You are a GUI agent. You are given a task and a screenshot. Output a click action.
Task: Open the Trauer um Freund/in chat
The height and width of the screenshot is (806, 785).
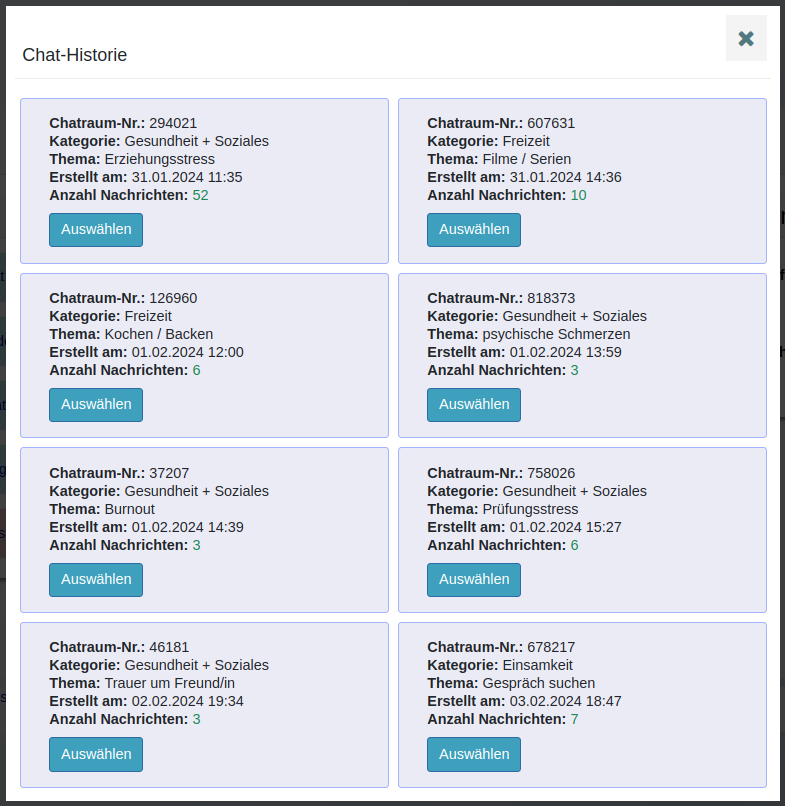(96, 754)
